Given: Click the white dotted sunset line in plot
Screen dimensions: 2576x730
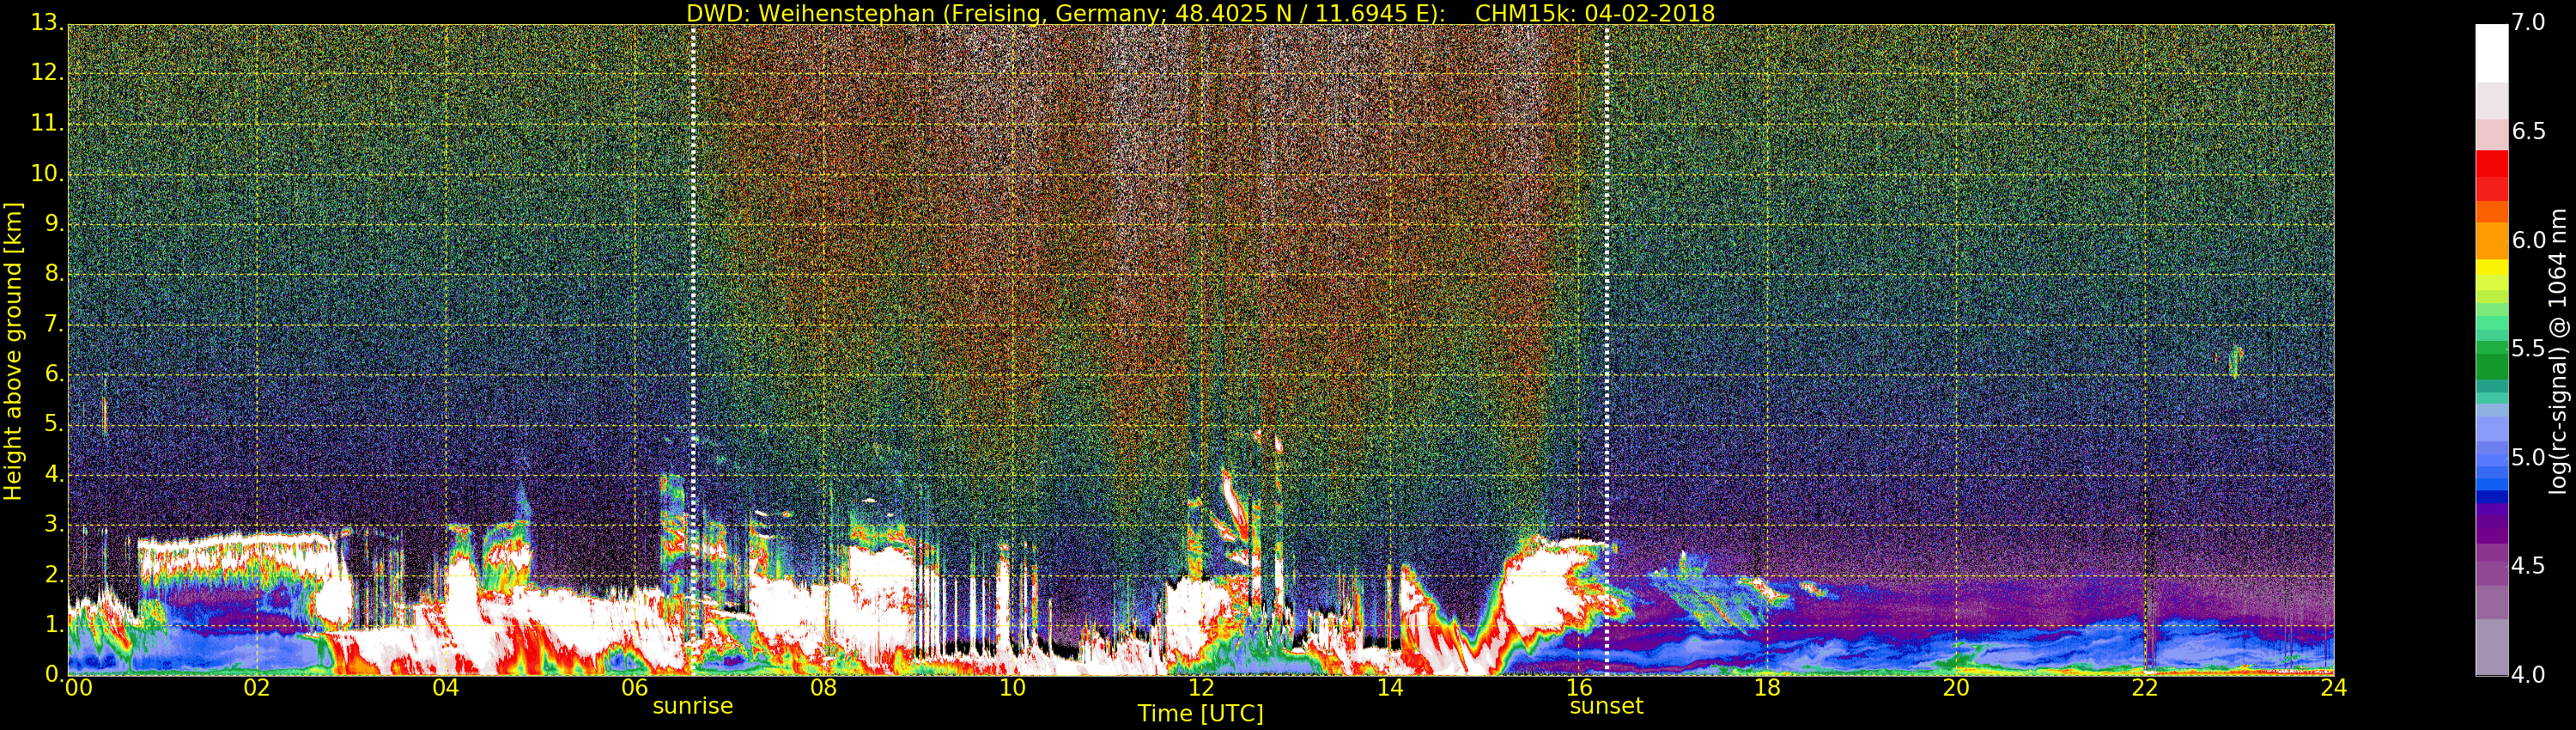Looking at the screenshot, I should (1606, 350).
